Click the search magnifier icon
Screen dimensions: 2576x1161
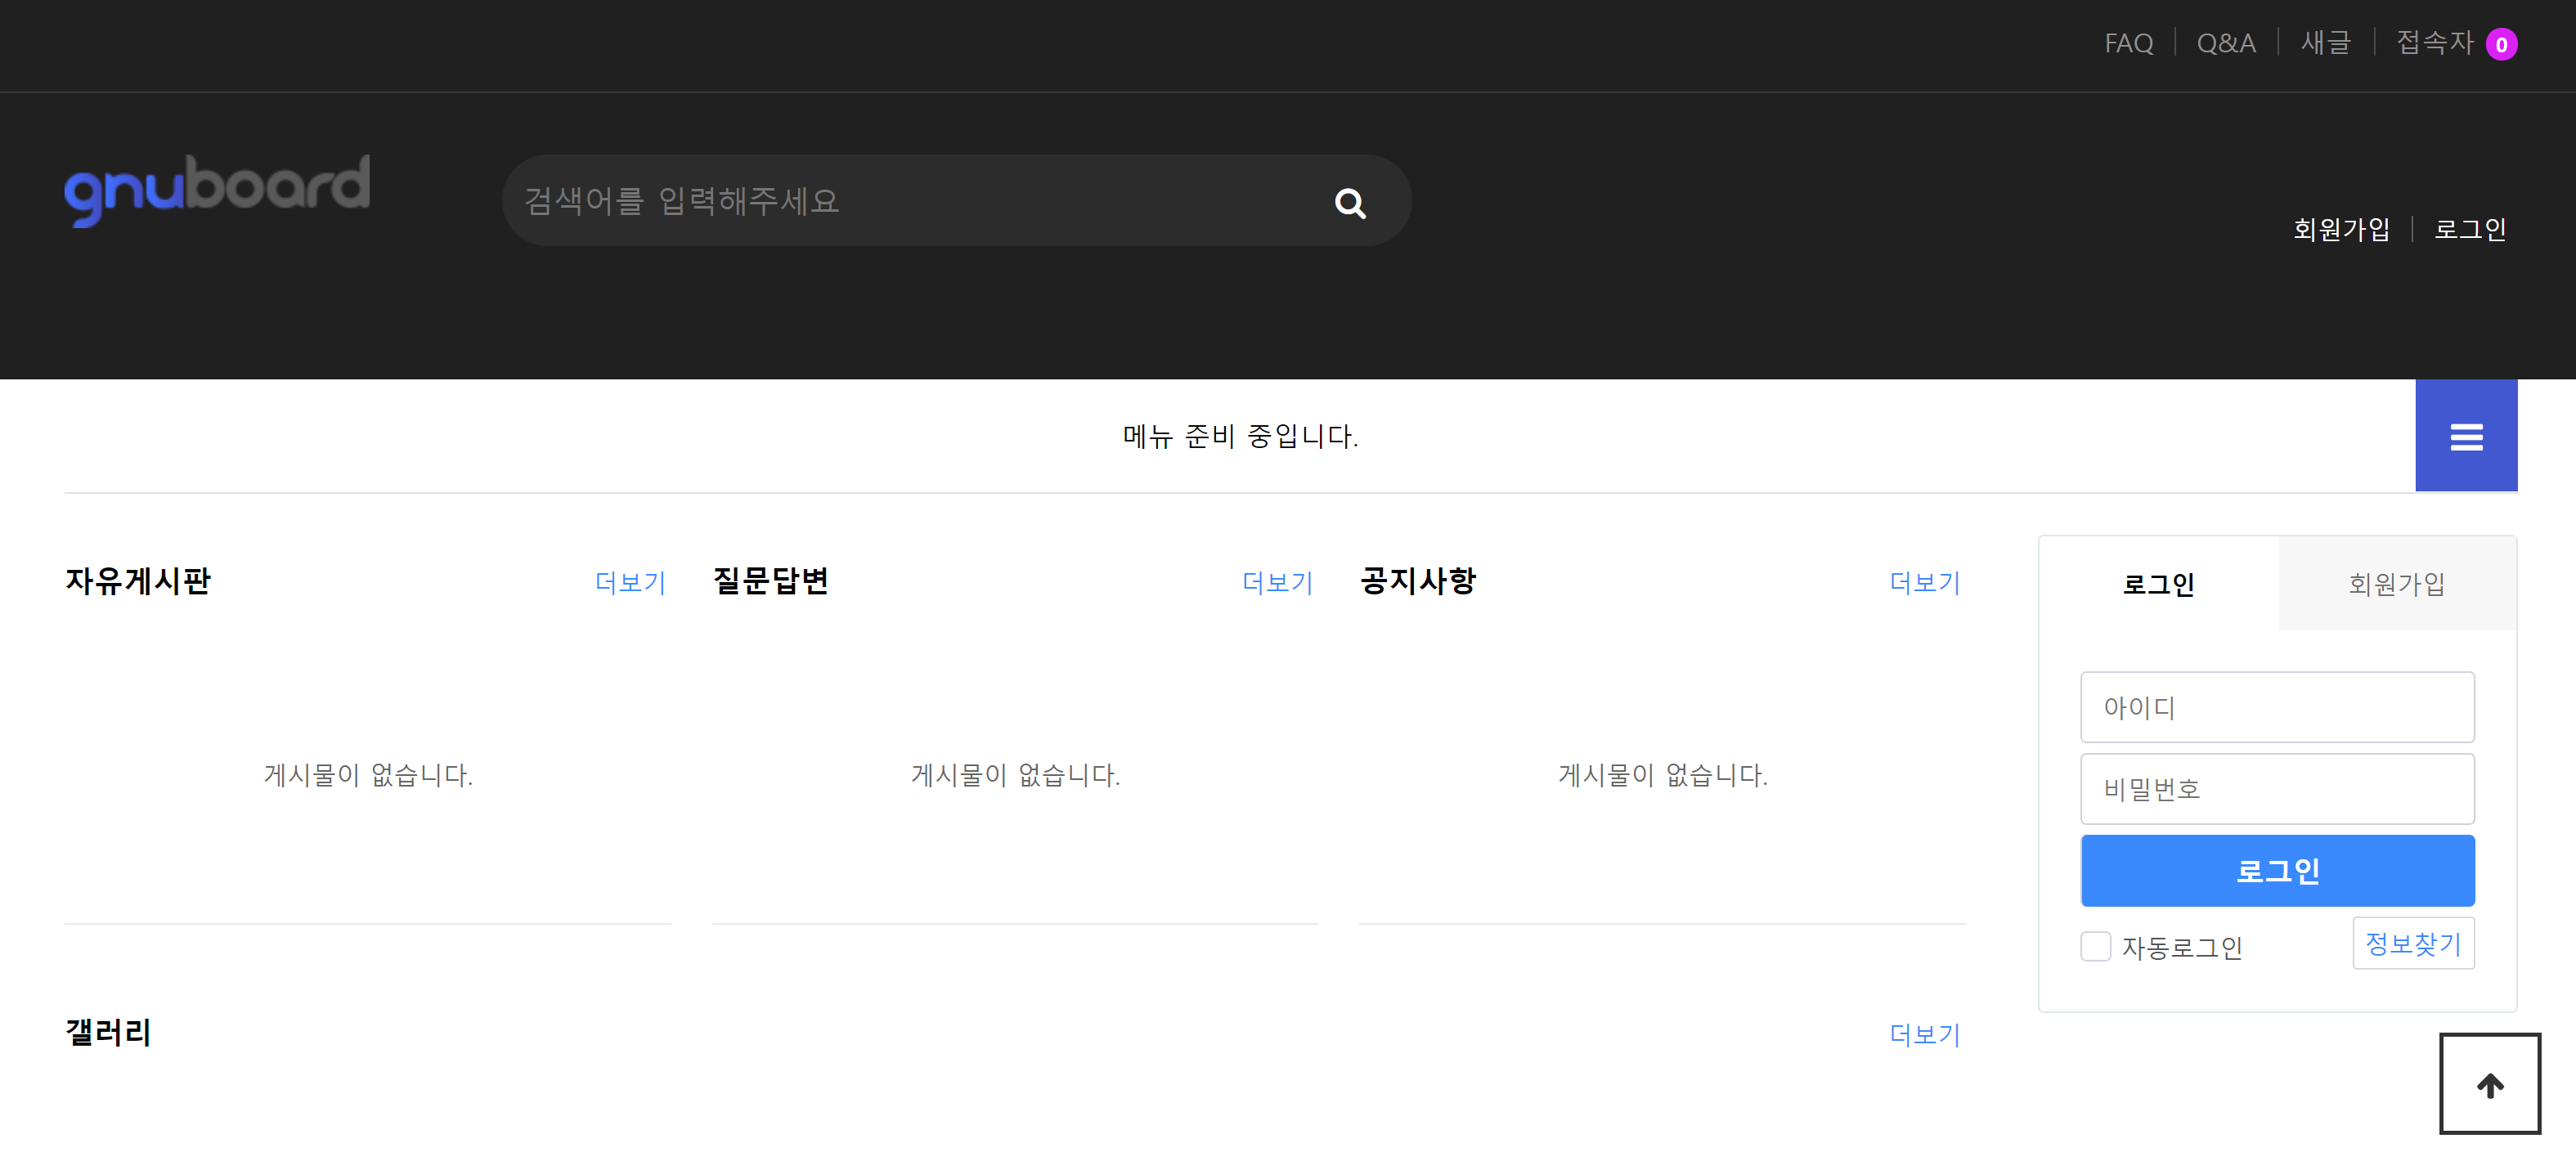1349,203
